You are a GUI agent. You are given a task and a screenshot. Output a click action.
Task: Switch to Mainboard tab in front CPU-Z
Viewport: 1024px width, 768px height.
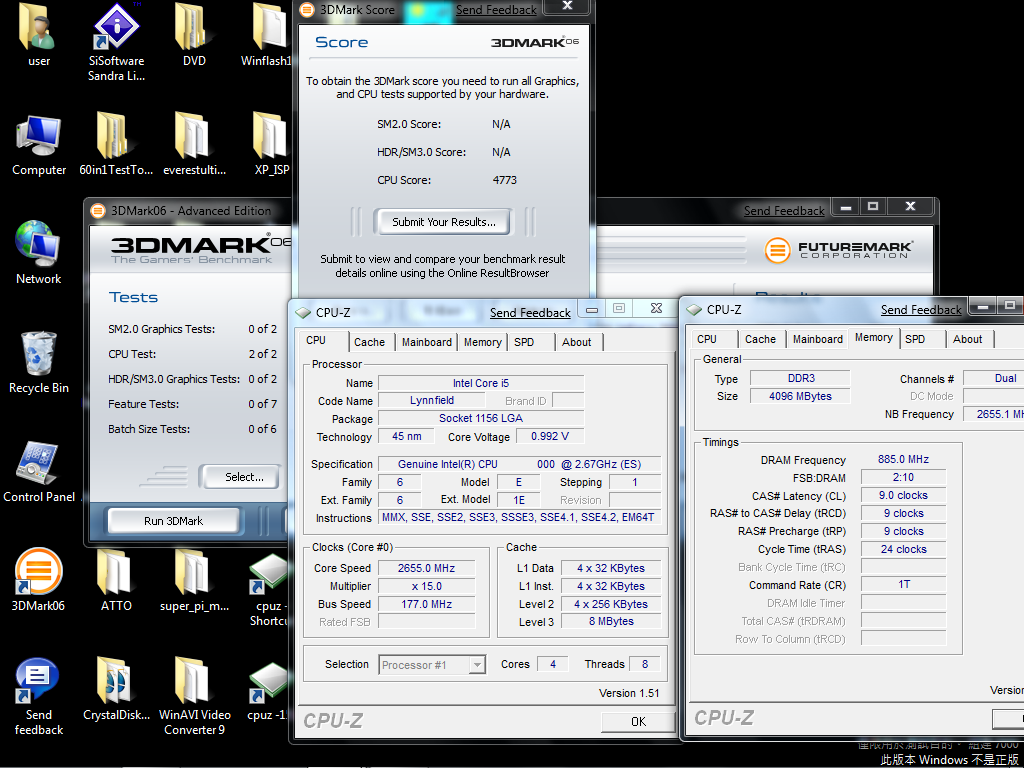pos(426,342)
